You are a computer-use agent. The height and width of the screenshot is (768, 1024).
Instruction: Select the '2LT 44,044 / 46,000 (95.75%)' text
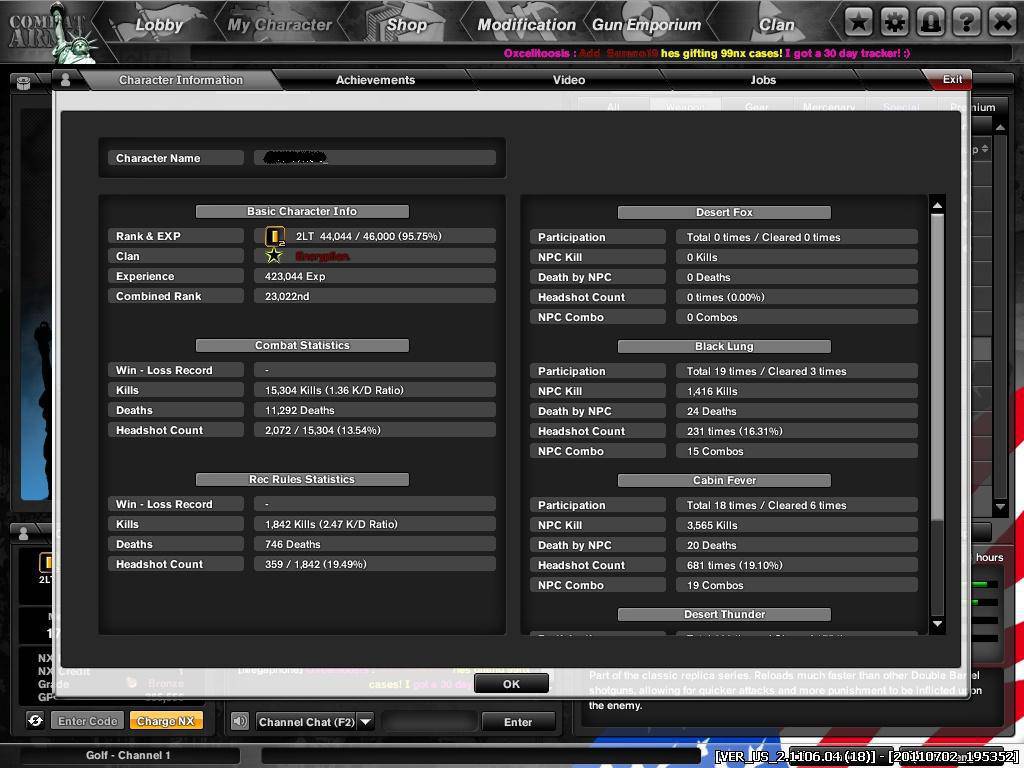(368, 236)
